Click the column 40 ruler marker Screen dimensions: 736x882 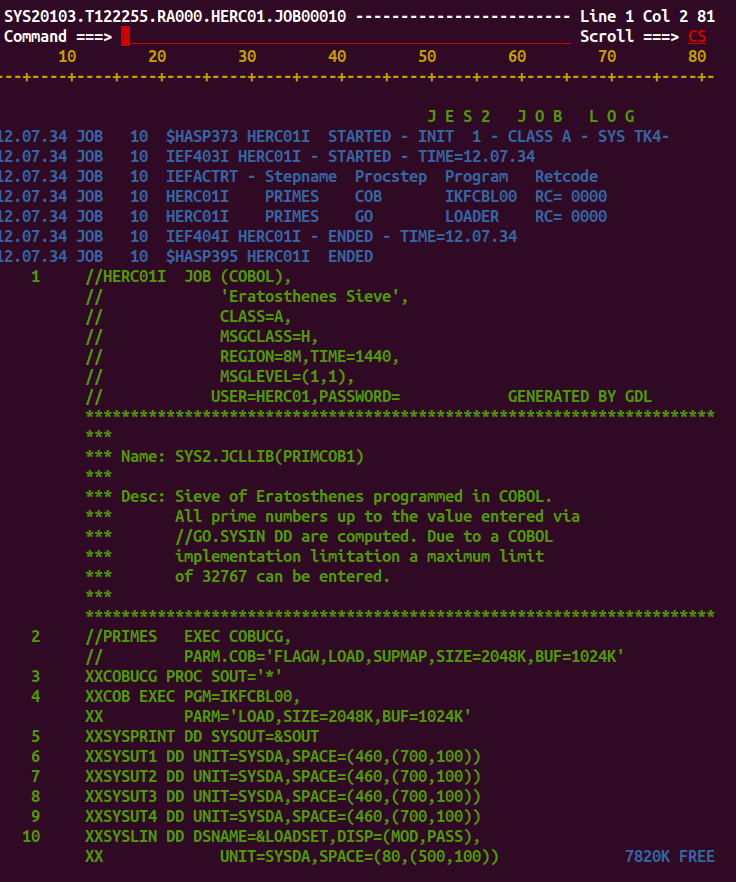pyautogui.click(x=337, y=56)
